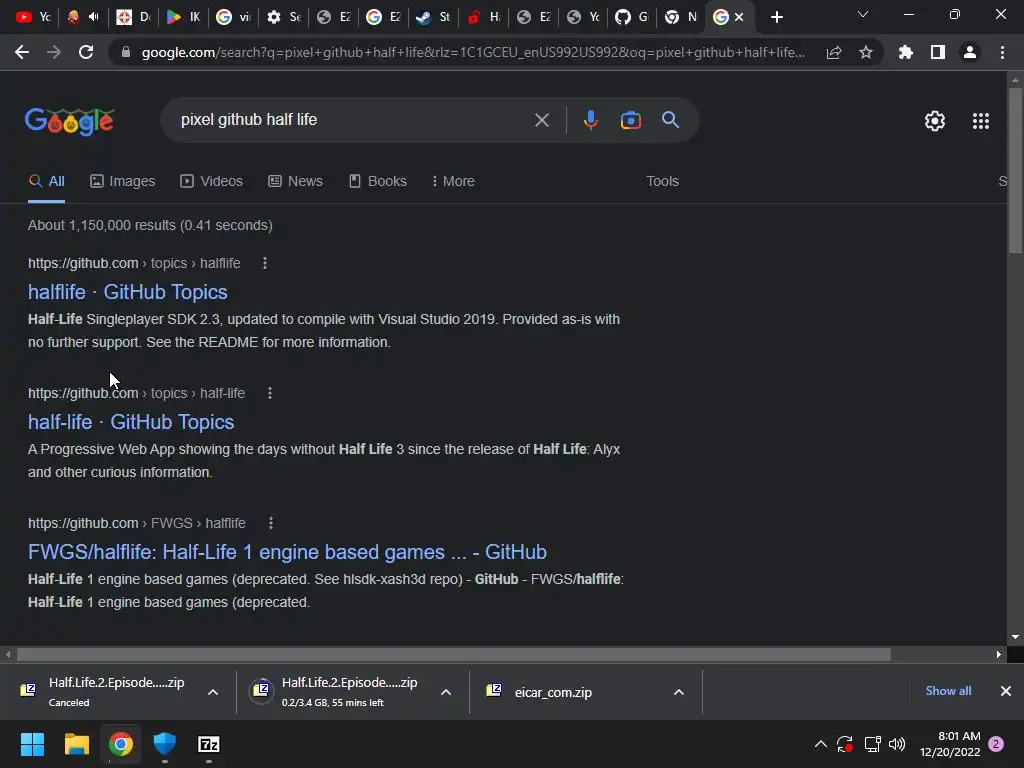1024x768 pixels.
Task: Switch to the Steam tab
Action: coord(432,17)
